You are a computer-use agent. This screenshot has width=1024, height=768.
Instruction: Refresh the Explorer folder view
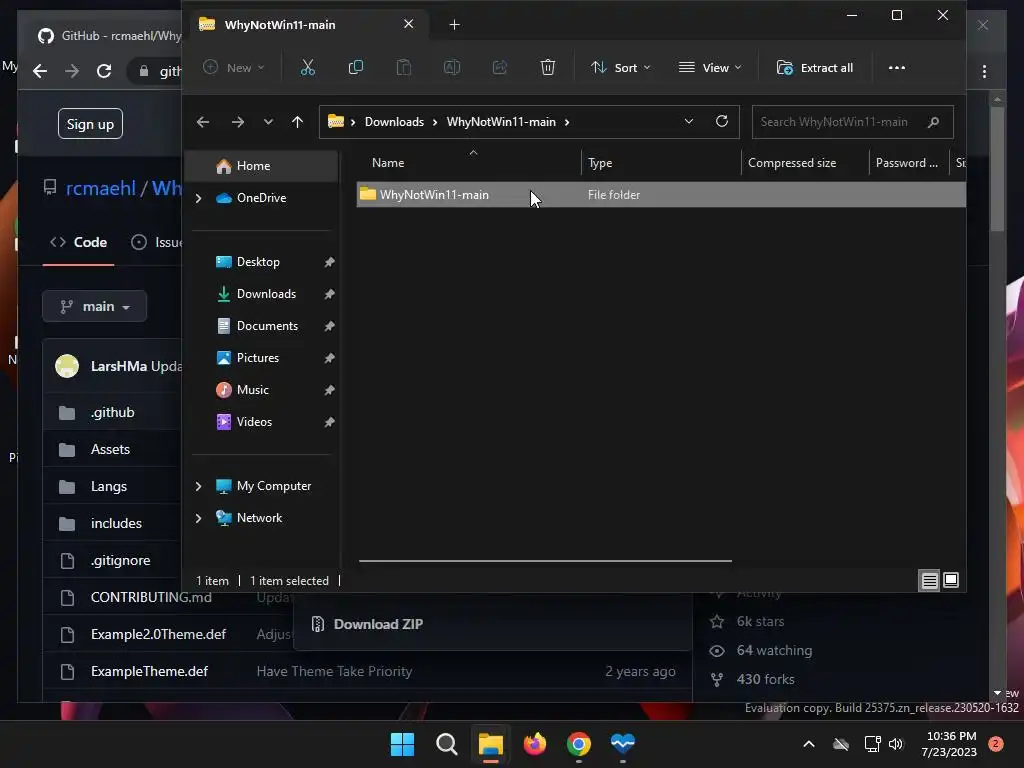point(722,121)
